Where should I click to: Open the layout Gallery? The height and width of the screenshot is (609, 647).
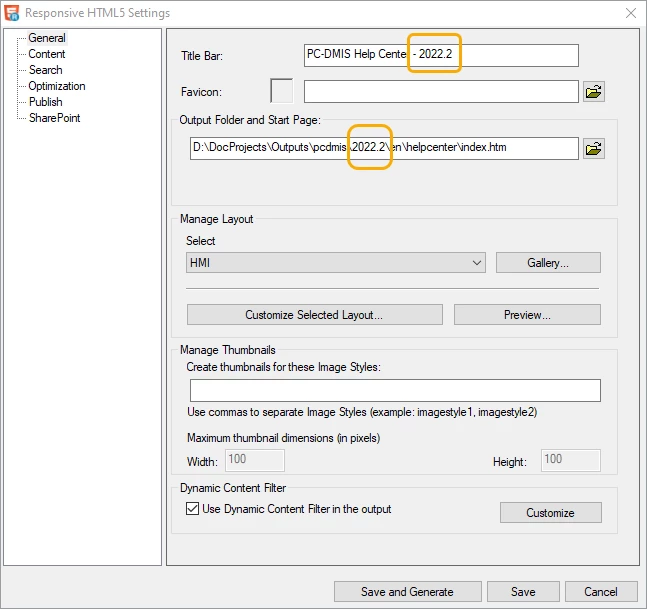point(548,263)
